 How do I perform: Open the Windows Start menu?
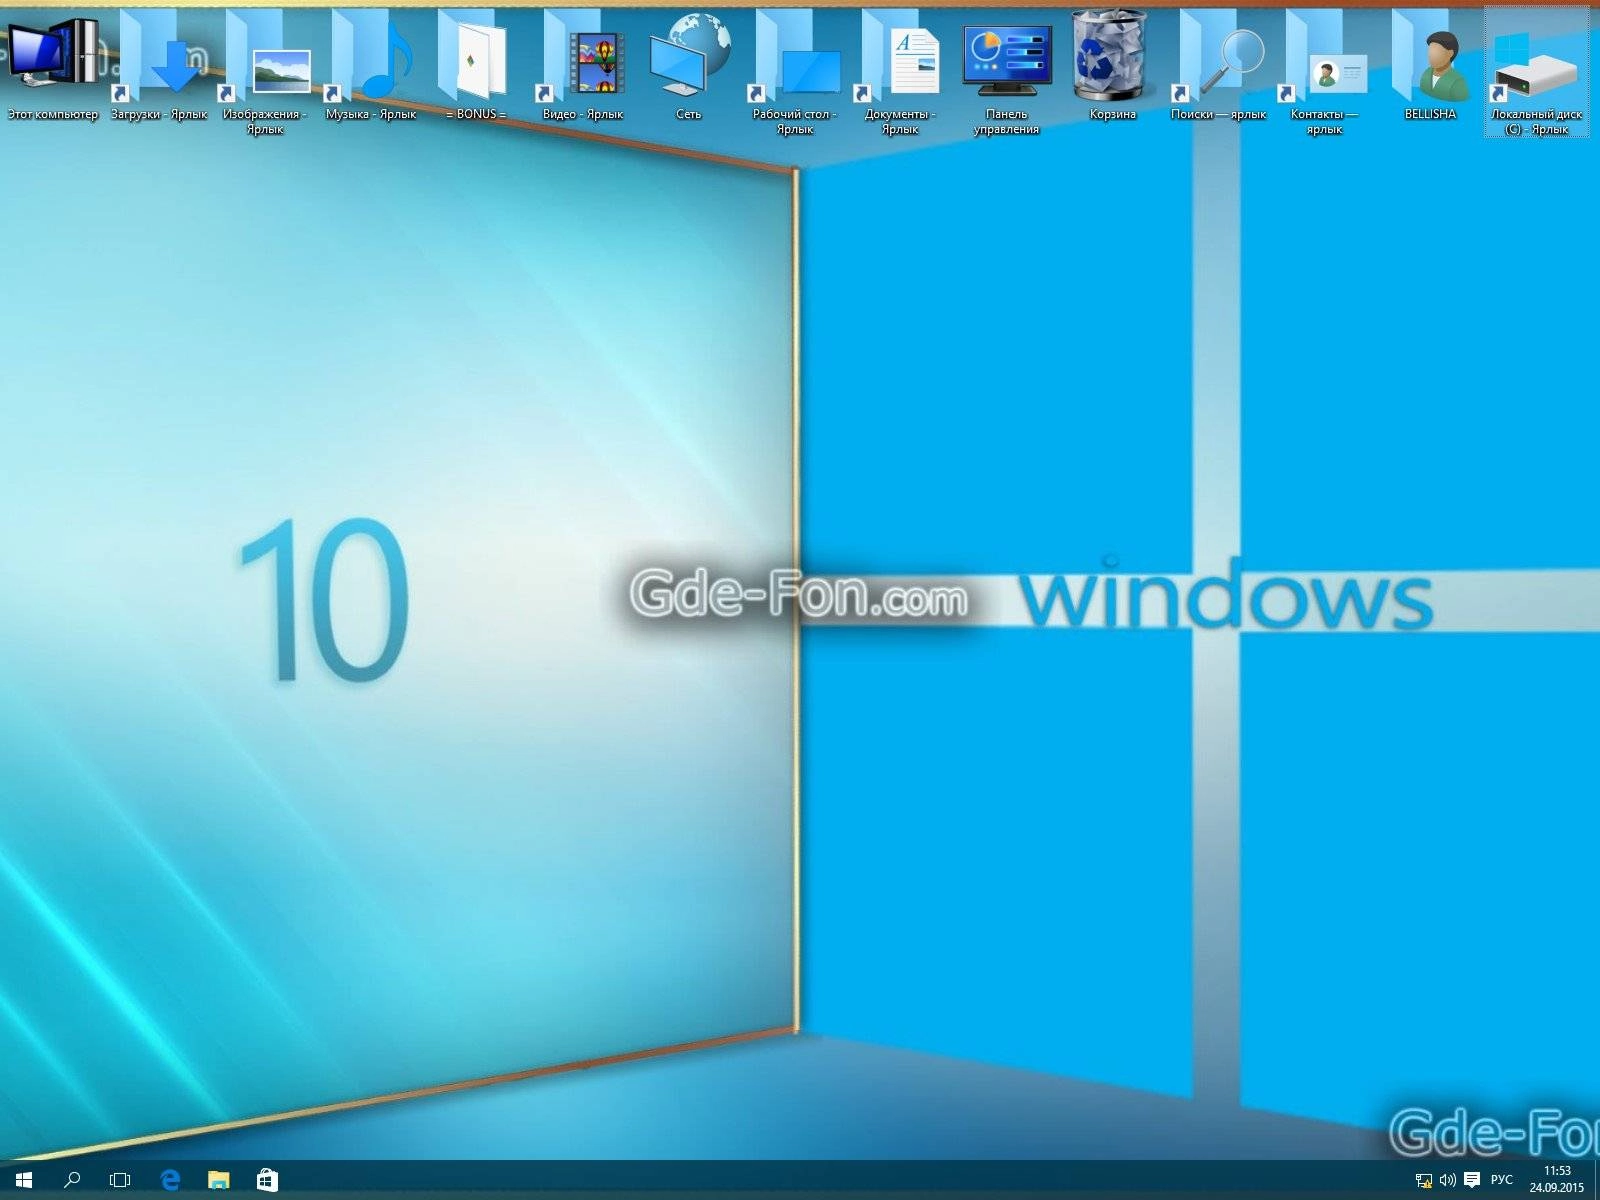tap(24, 1180)
